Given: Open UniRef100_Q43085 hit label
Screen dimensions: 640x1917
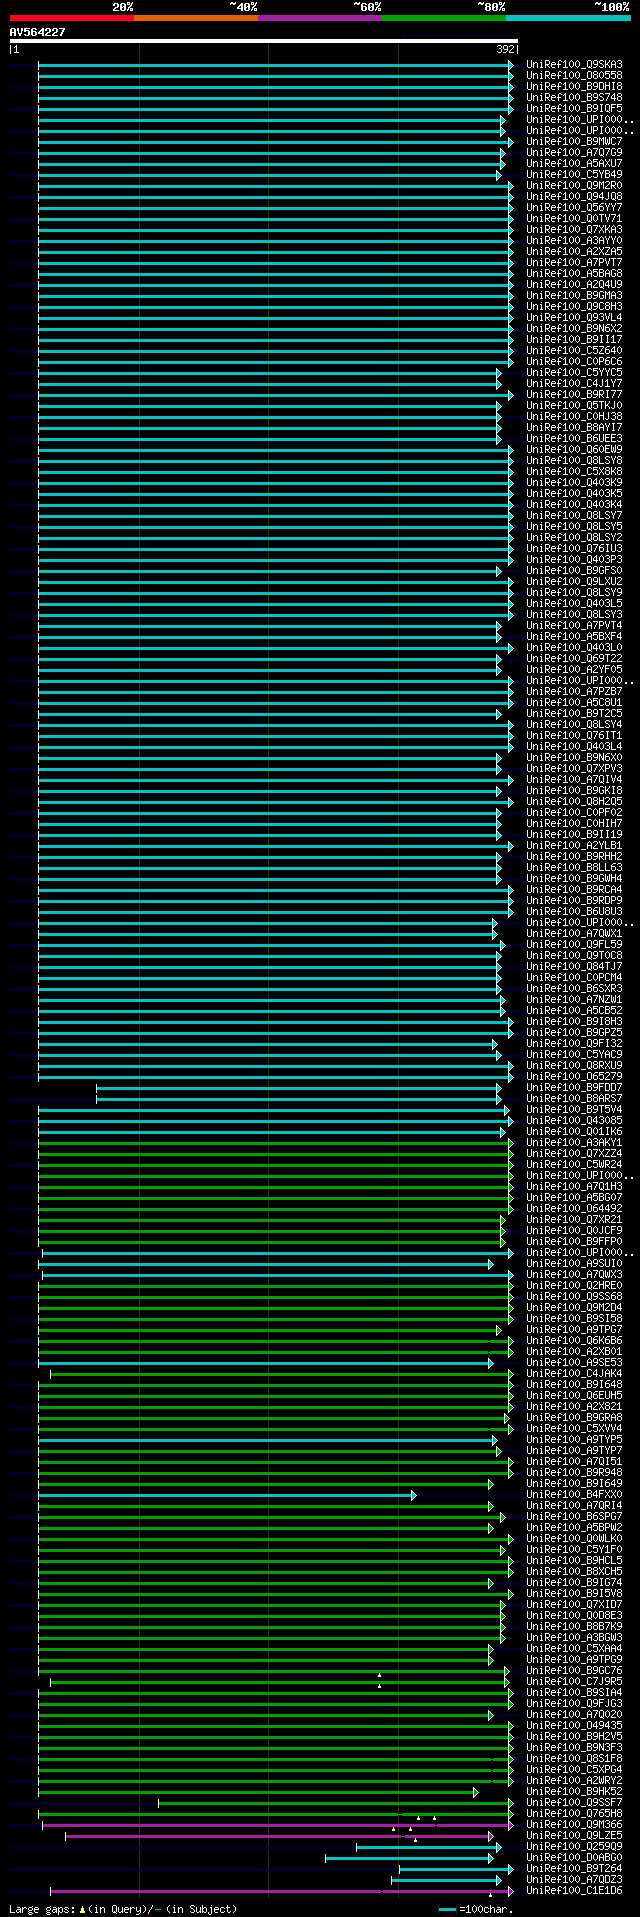Looking at the screenshot, I should coord(574,1120).
